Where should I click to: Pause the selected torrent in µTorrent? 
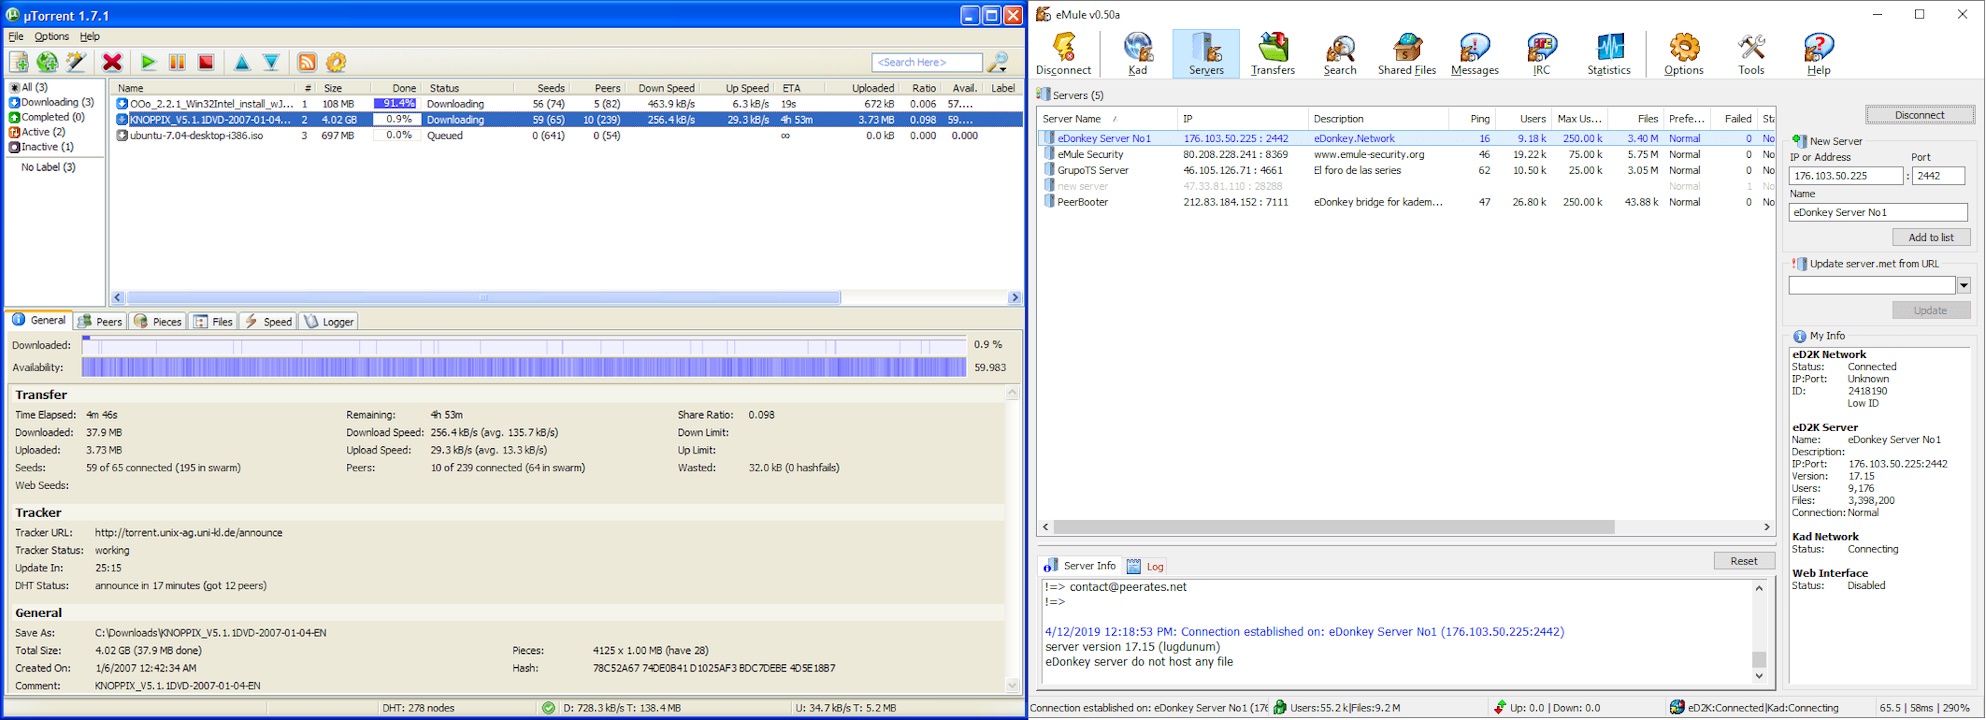click(177, 62)
